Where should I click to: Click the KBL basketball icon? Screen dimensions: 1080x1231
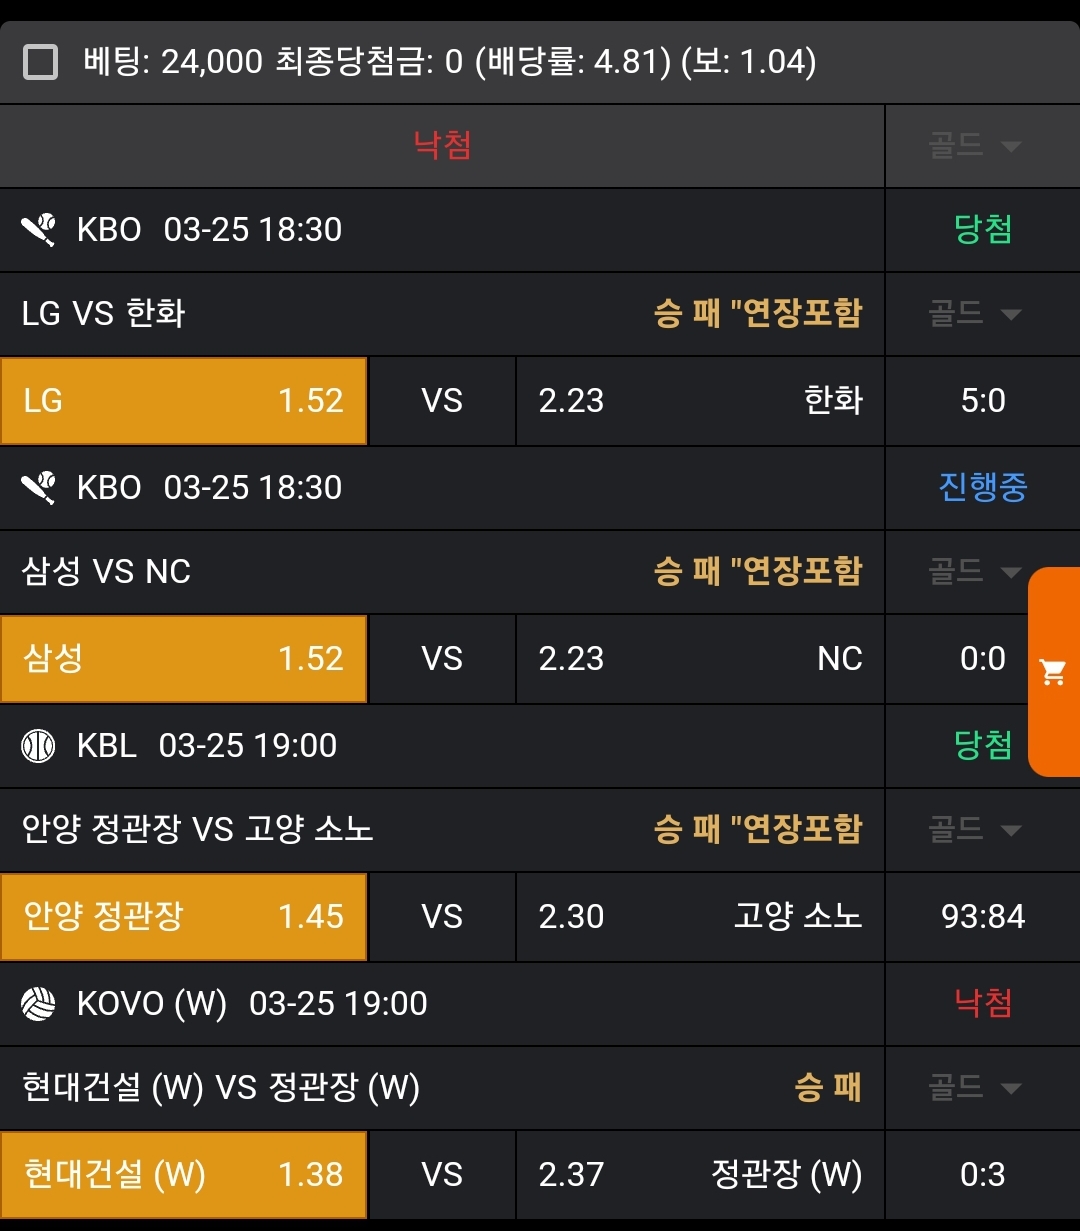pyautogui.click(x=39, y=746)
